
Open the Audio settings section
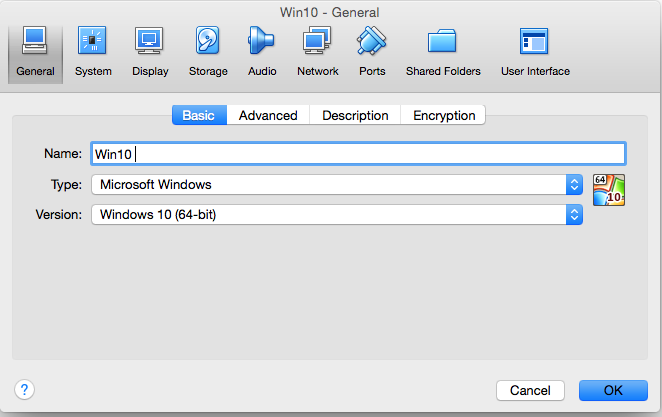[x=262, y=52]
